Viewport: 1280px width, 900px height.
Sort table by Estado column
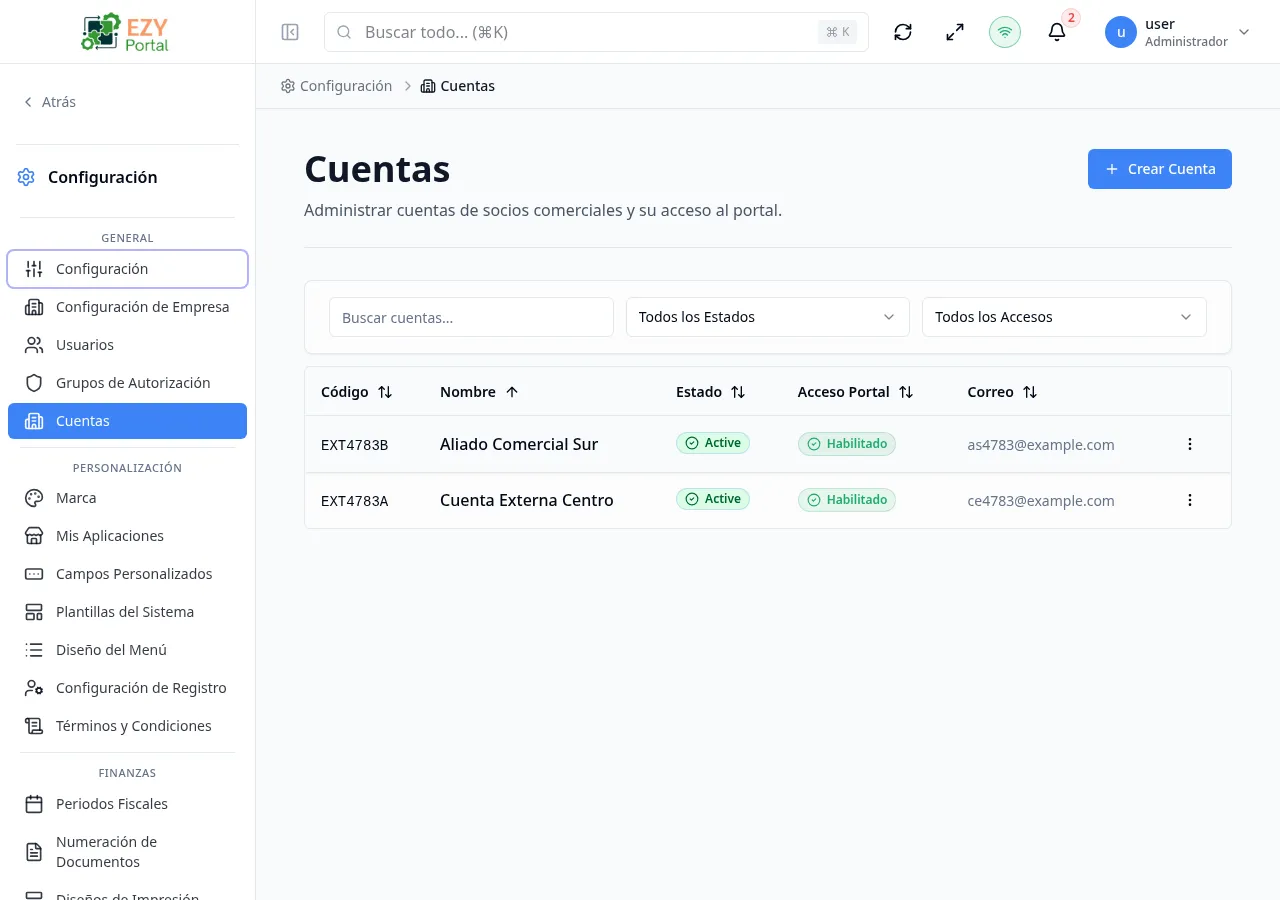[711, 392]
